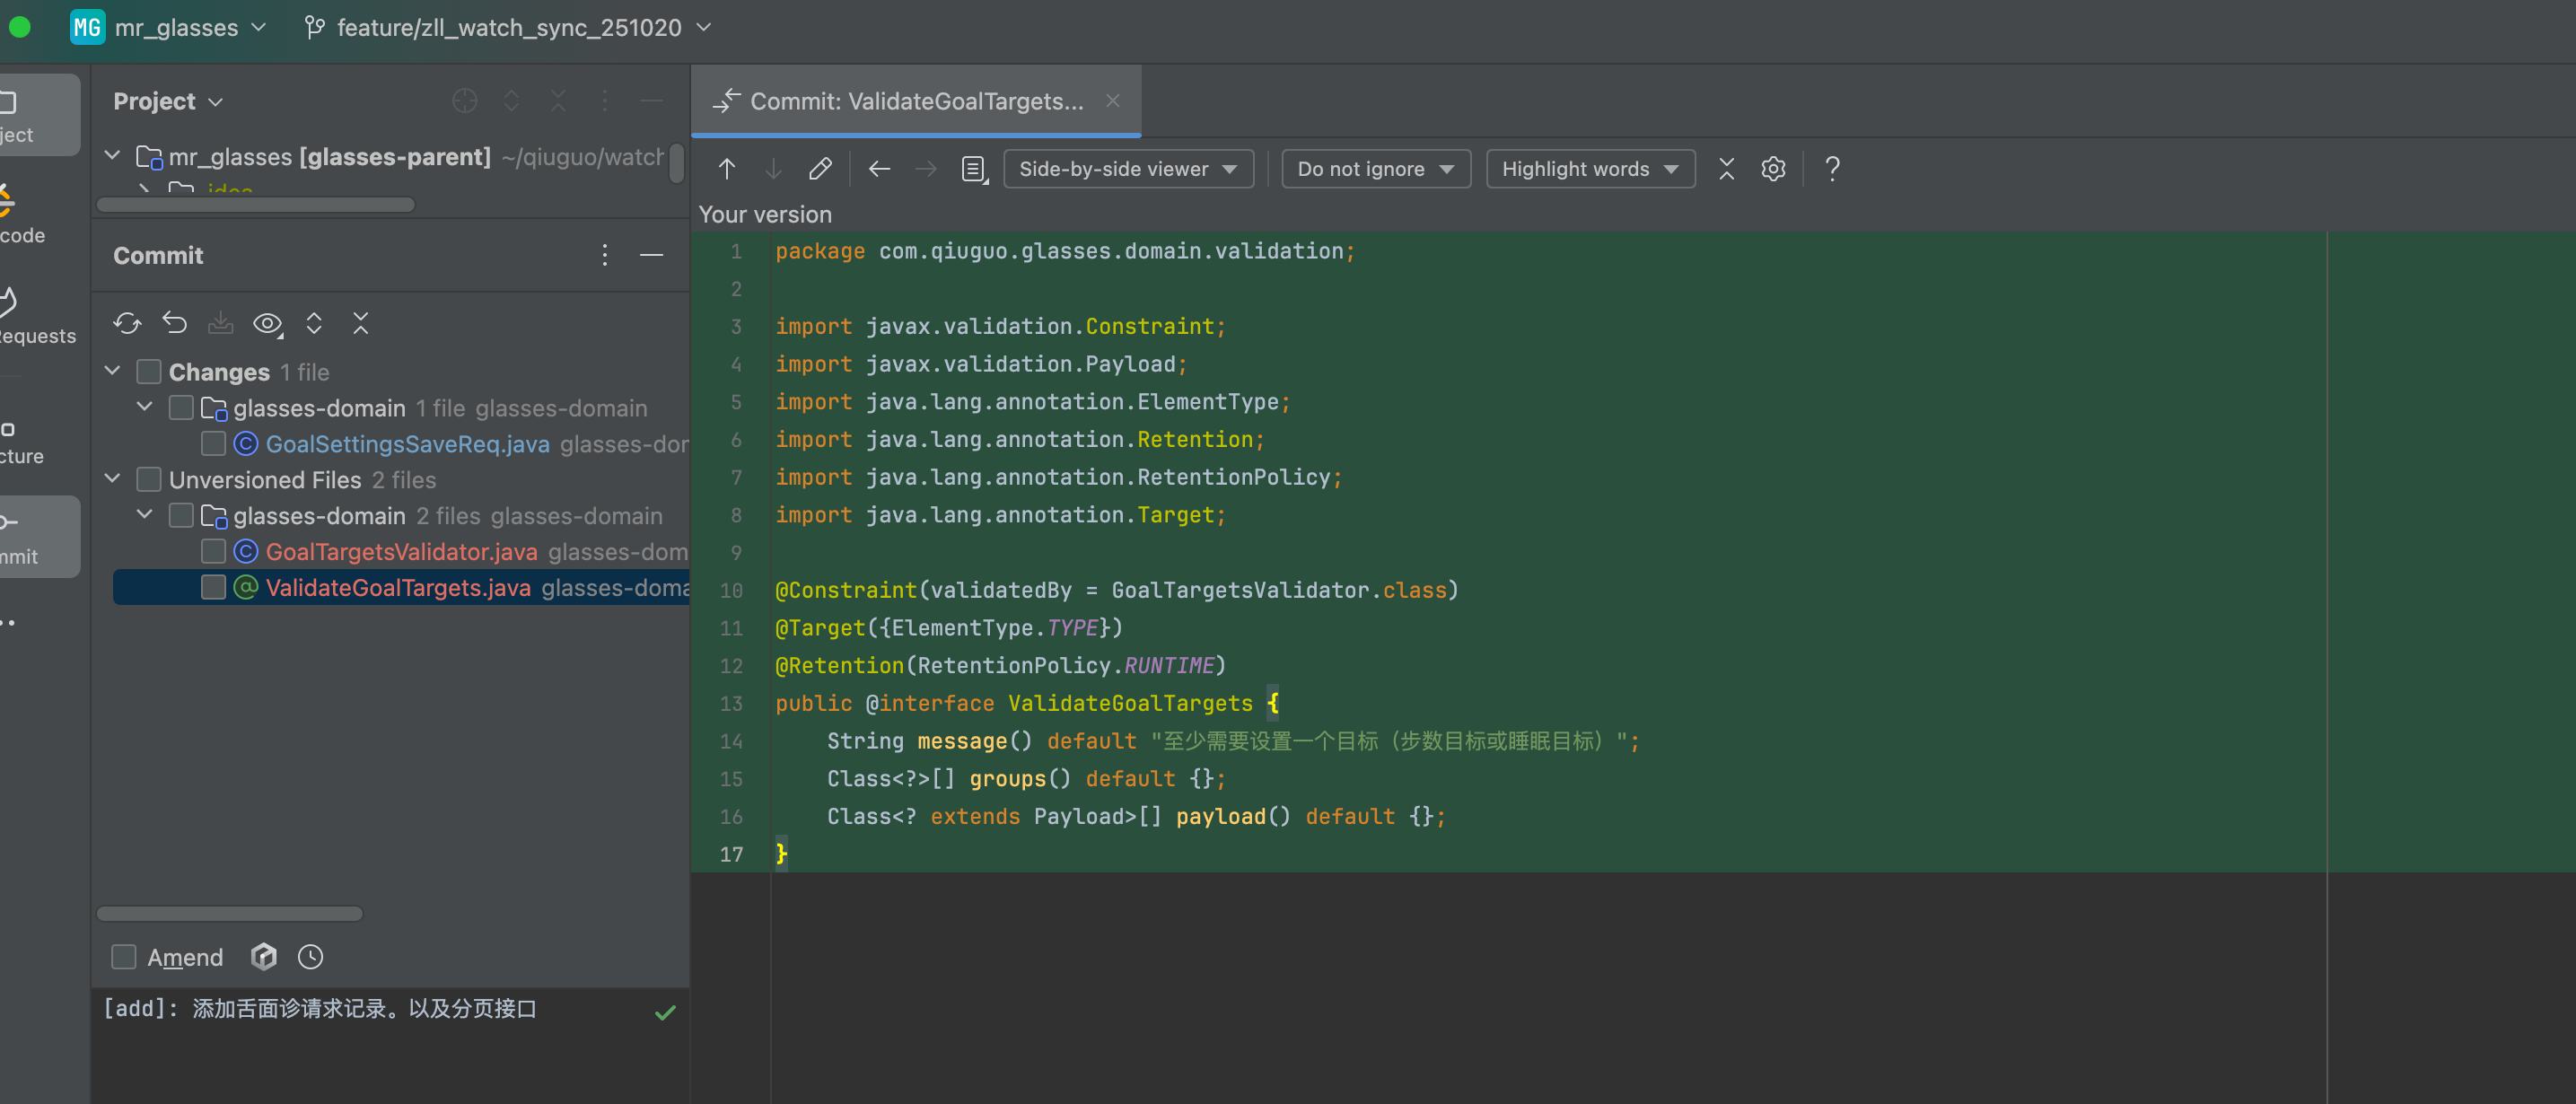This screenshot has width=2576, height=1104.
Task: Click the pencil edit source icon
Action: [820, 169]
